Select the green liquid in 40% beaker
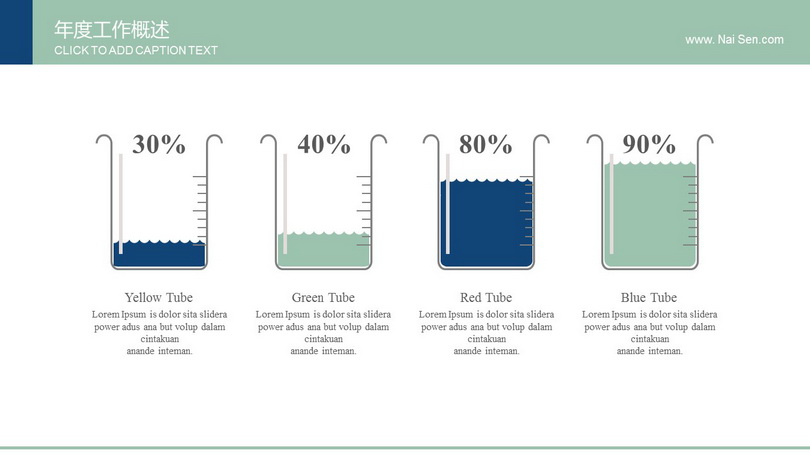 click(x=323, y=250)
